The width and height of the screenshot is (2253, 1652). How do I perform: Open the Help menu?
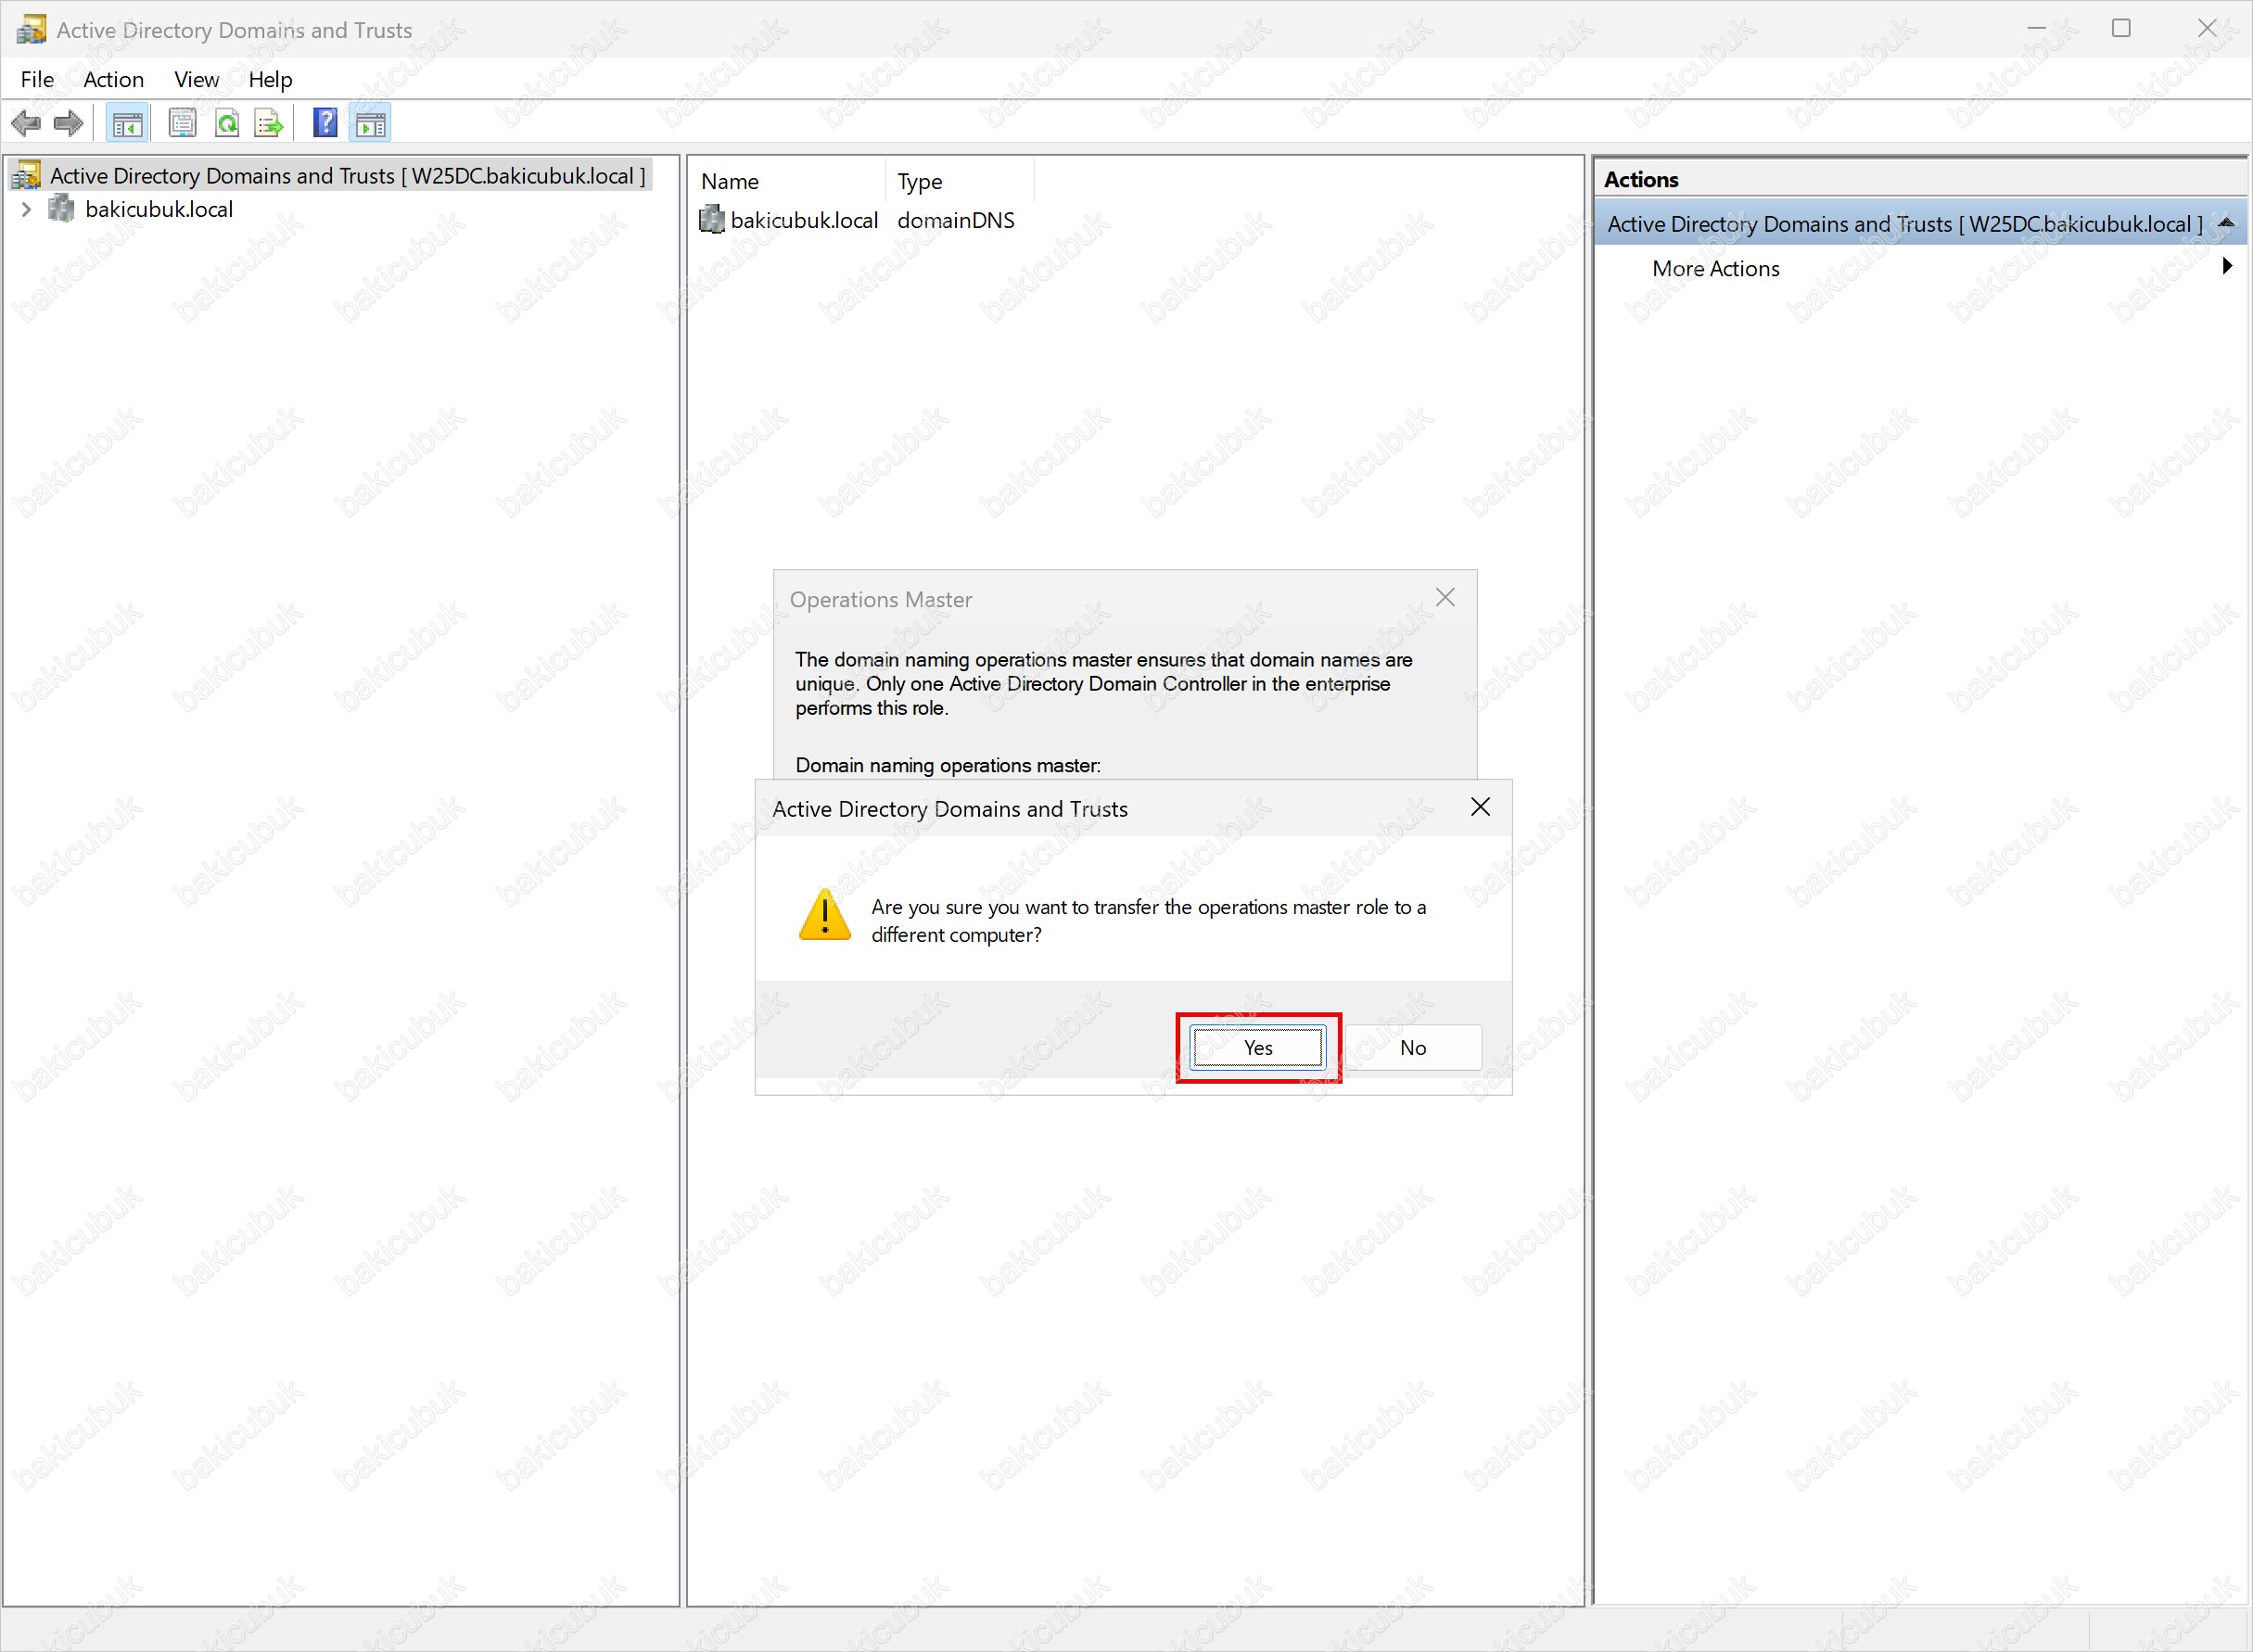[x=270, y=79]
